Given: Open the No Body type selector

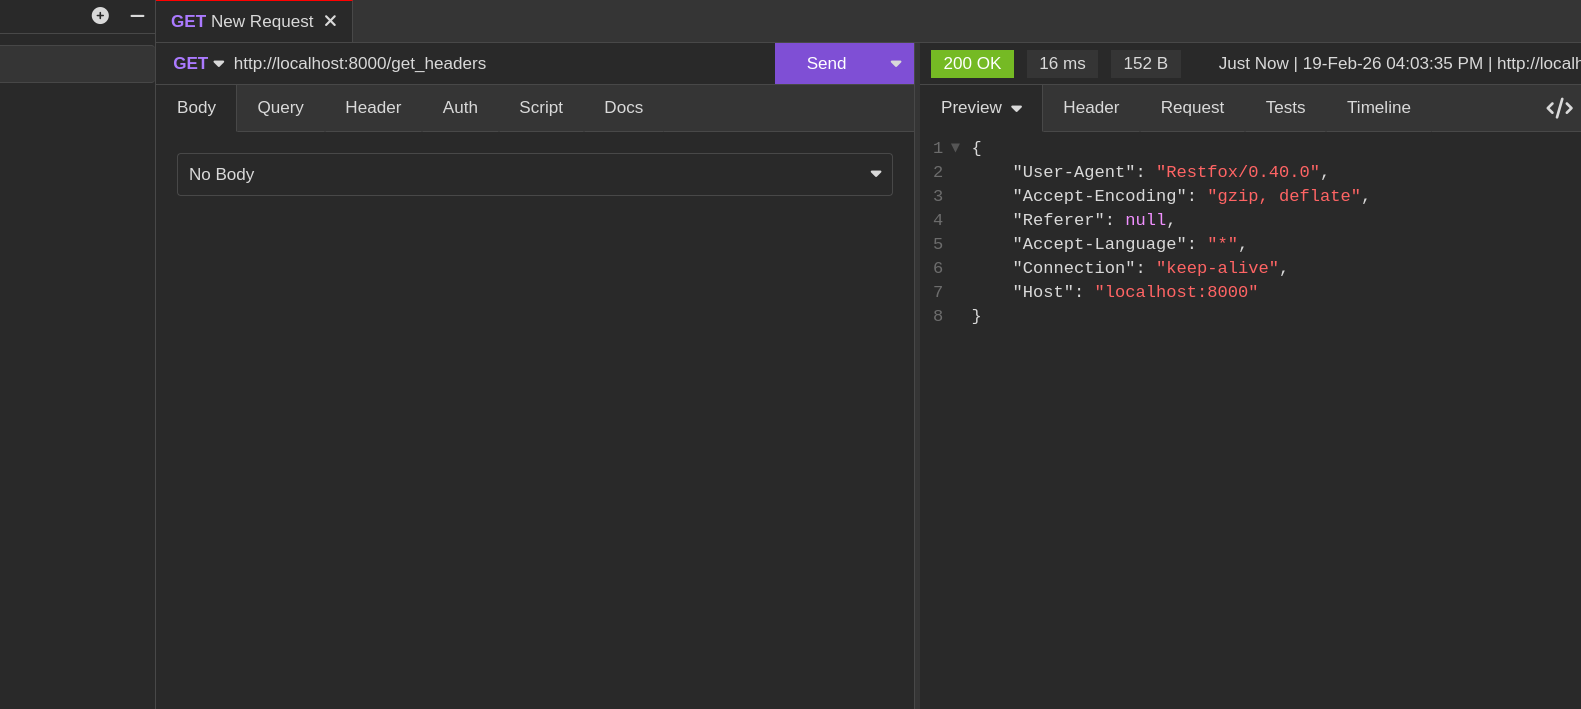Looking at the screenshot, I should click(534, 175).
